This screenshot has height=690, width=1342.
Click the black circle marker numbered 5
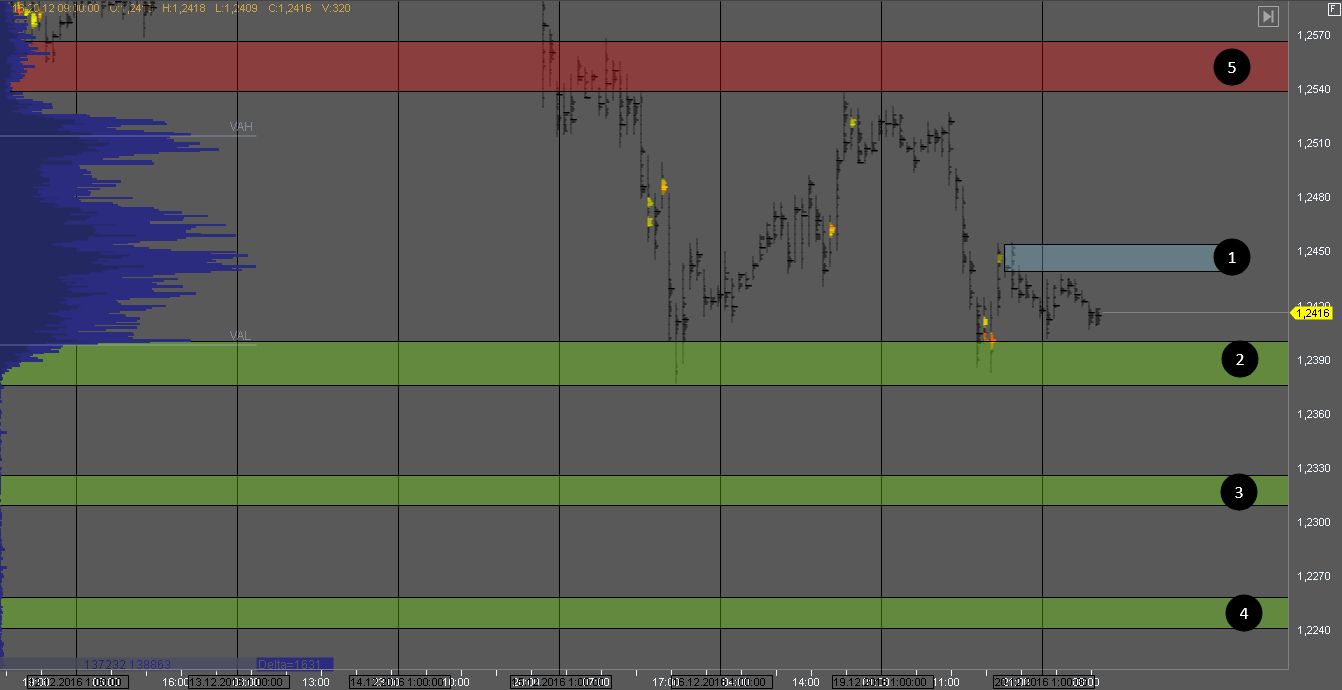[1231, 67]
